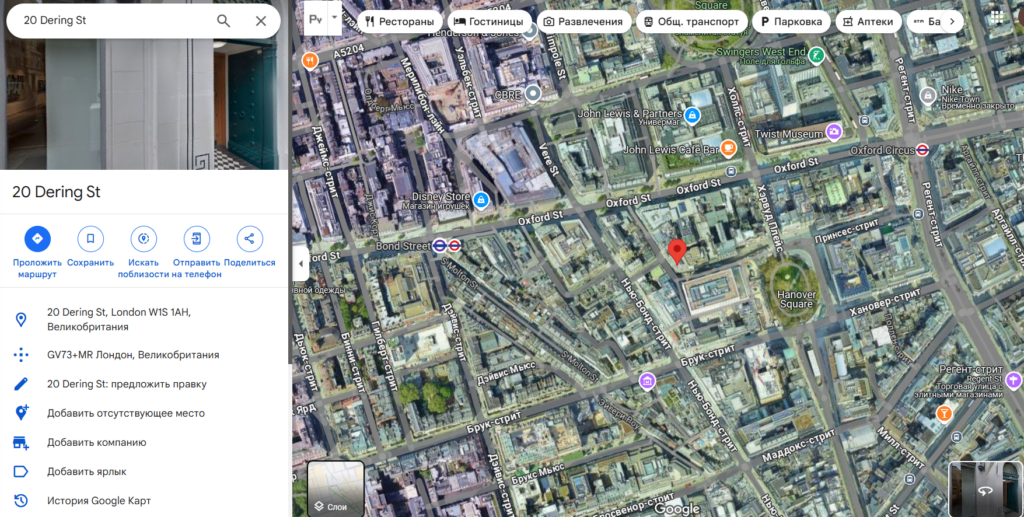1024x517 pixels.
Task: Select the Парковка category chip
Action: [791, 21]
